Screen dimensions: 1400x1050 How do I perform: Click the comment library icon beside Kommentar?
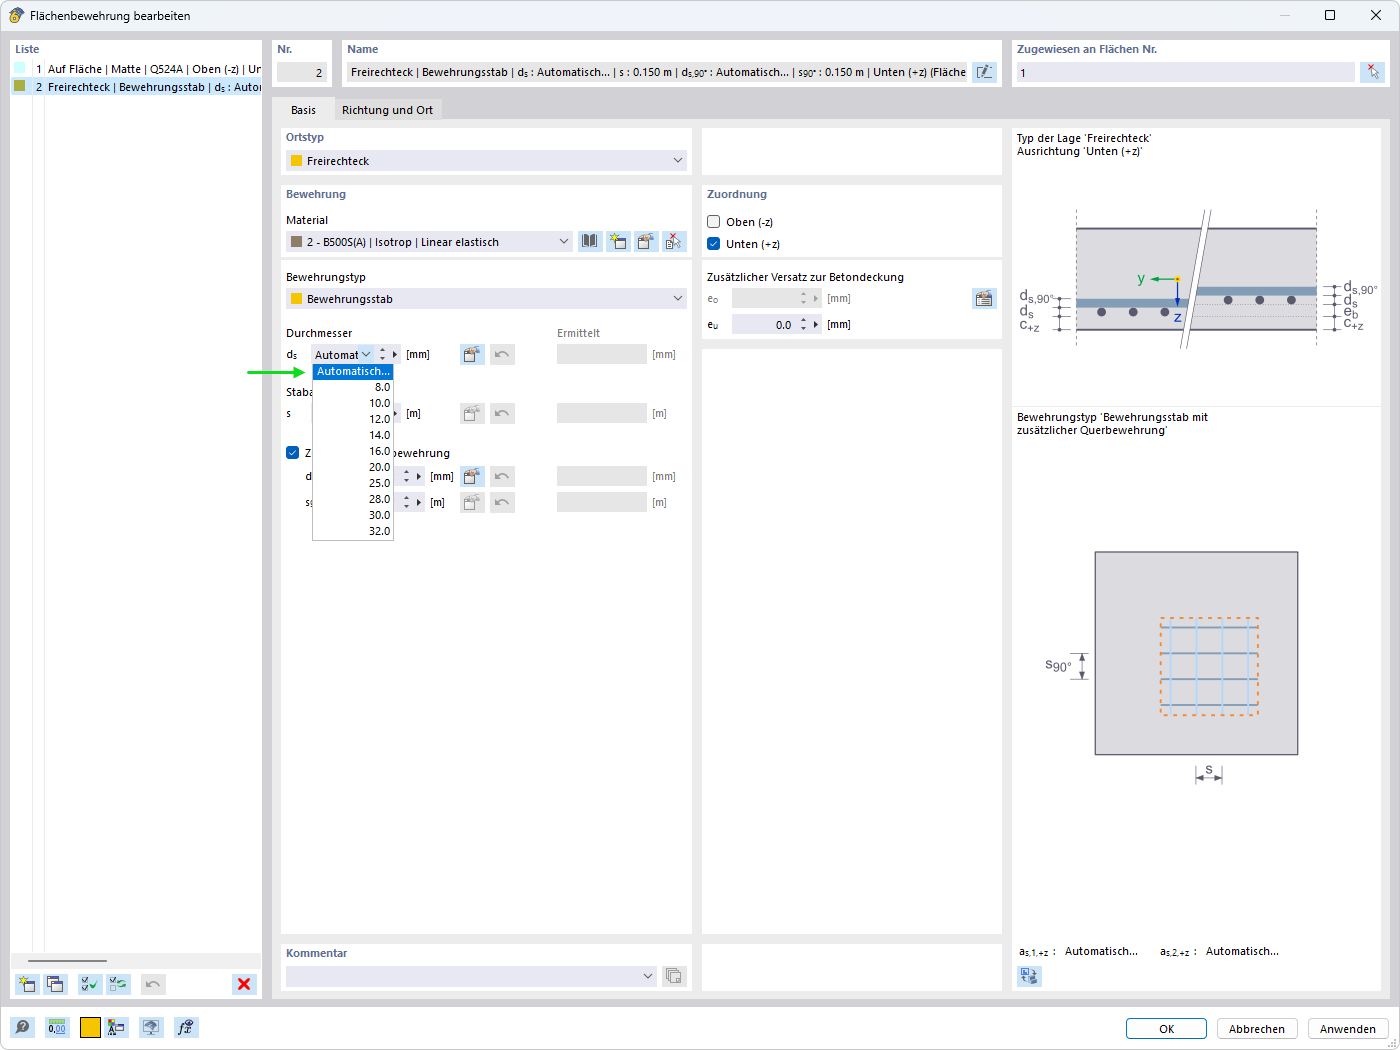point(674,976)
